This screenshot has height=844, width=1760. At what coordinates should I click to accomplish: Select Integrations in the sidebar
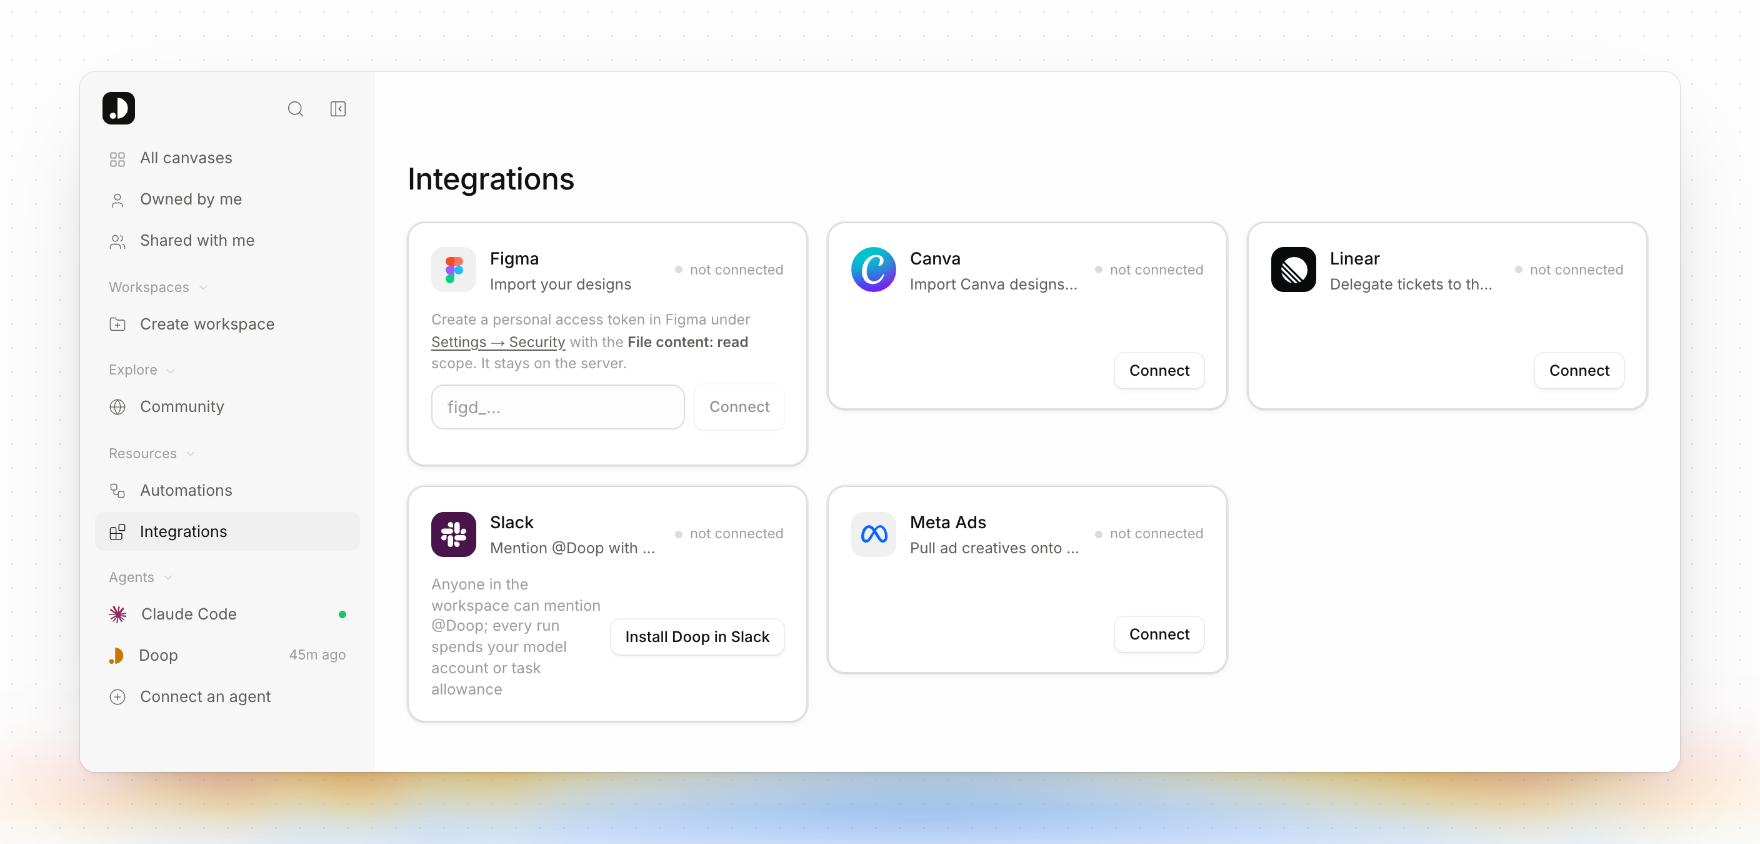(x=227, y=531)
